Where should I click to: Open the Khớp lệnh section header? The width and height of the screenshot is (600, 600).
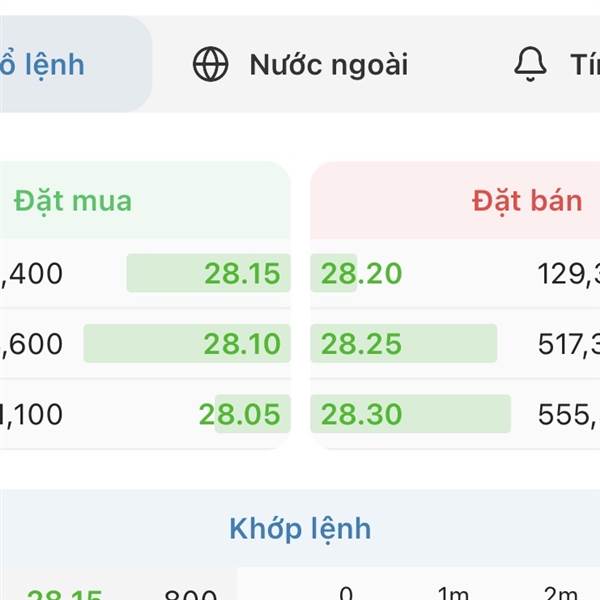click(300, 528)
